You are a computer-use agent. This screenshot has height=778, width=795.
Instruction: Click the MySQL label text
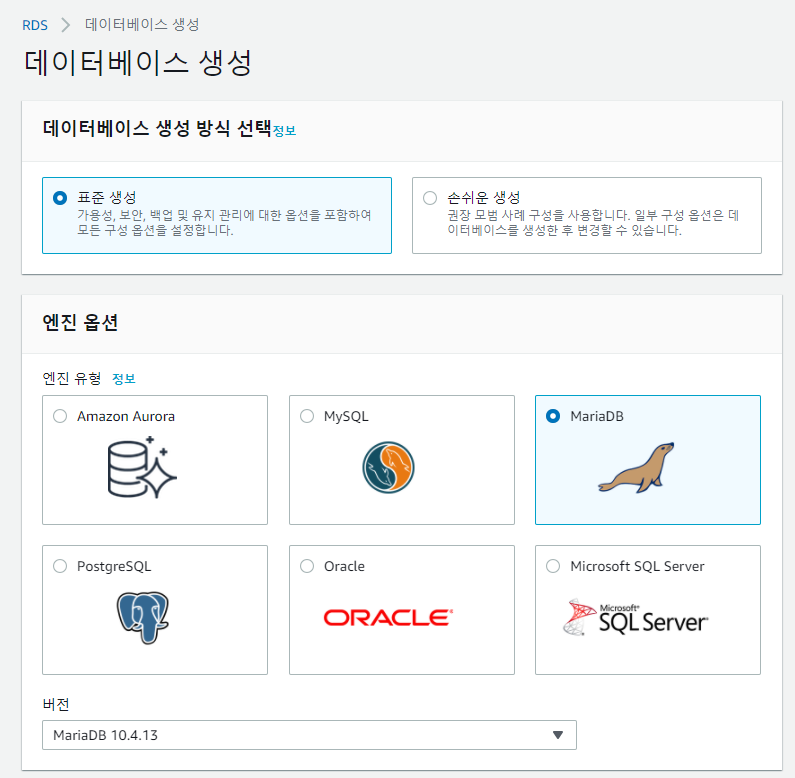click(x=346, y=416)
